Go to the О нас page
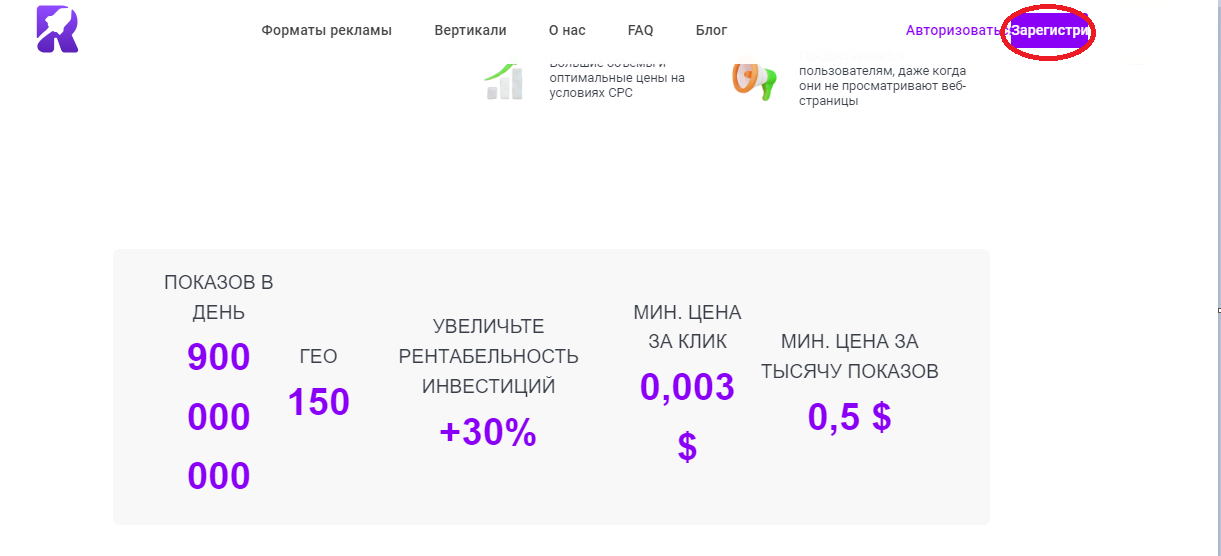The height and width of the screenshot is (556, 1221). [567, 30]
